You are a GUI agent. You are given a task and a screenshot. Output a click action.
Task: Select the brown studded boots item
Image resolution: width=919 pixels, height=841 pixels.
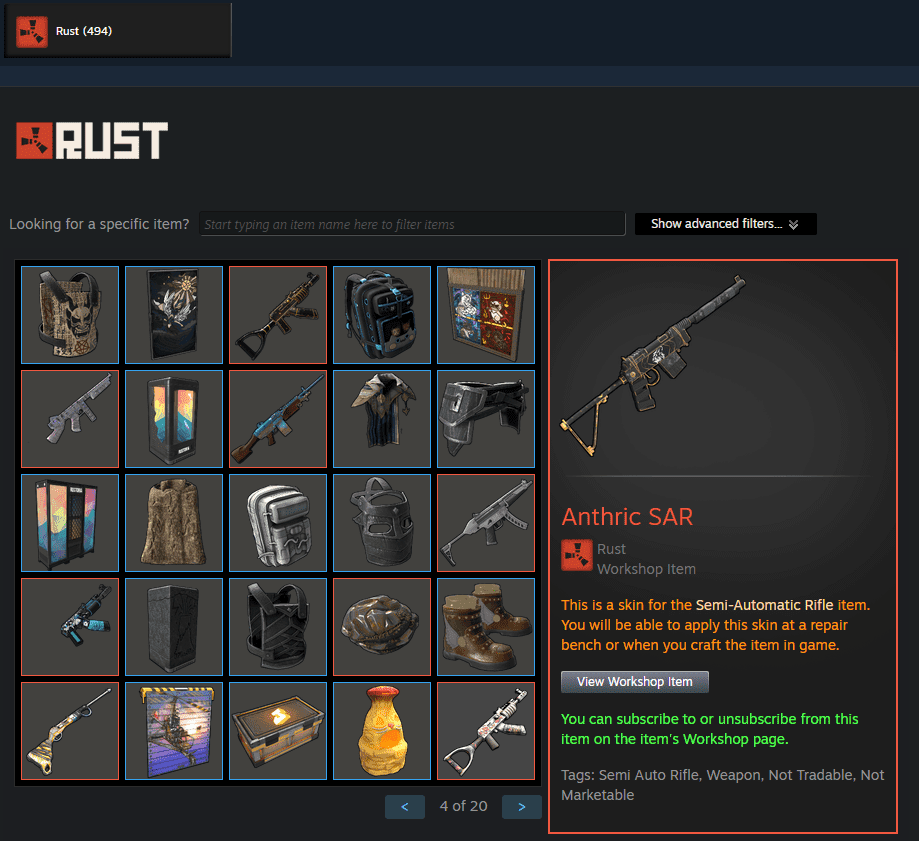pos(486,627)
